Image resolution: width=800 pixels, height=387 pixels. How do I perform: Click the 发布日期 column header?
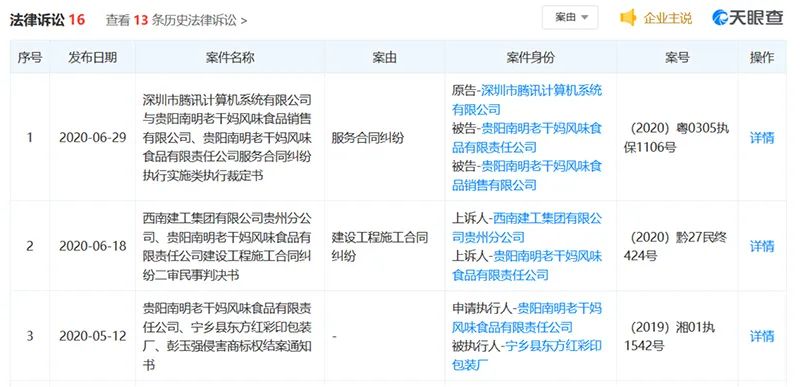click(92, 57)
